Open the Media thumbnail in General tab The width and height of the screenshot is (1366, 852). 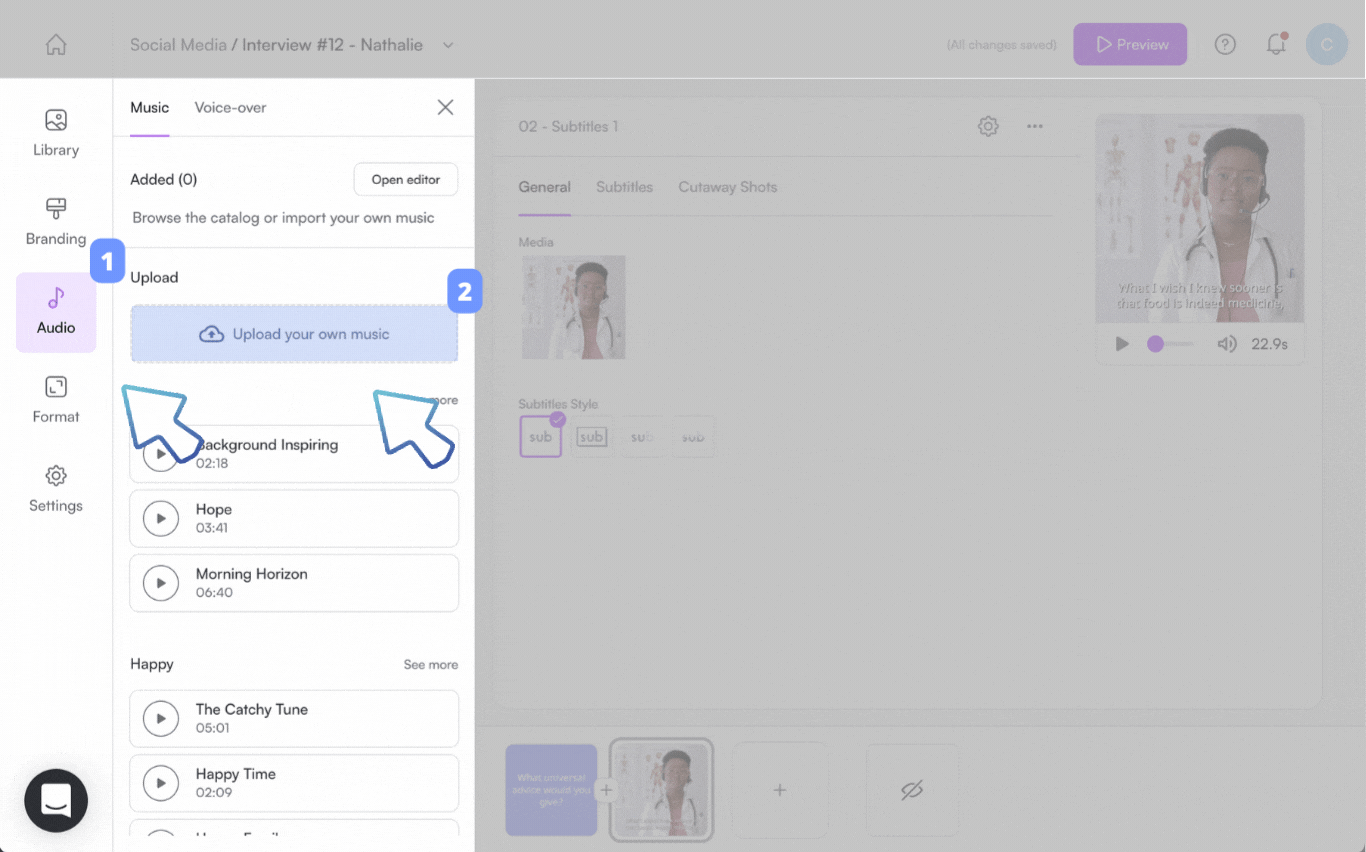tap(574, 307)
